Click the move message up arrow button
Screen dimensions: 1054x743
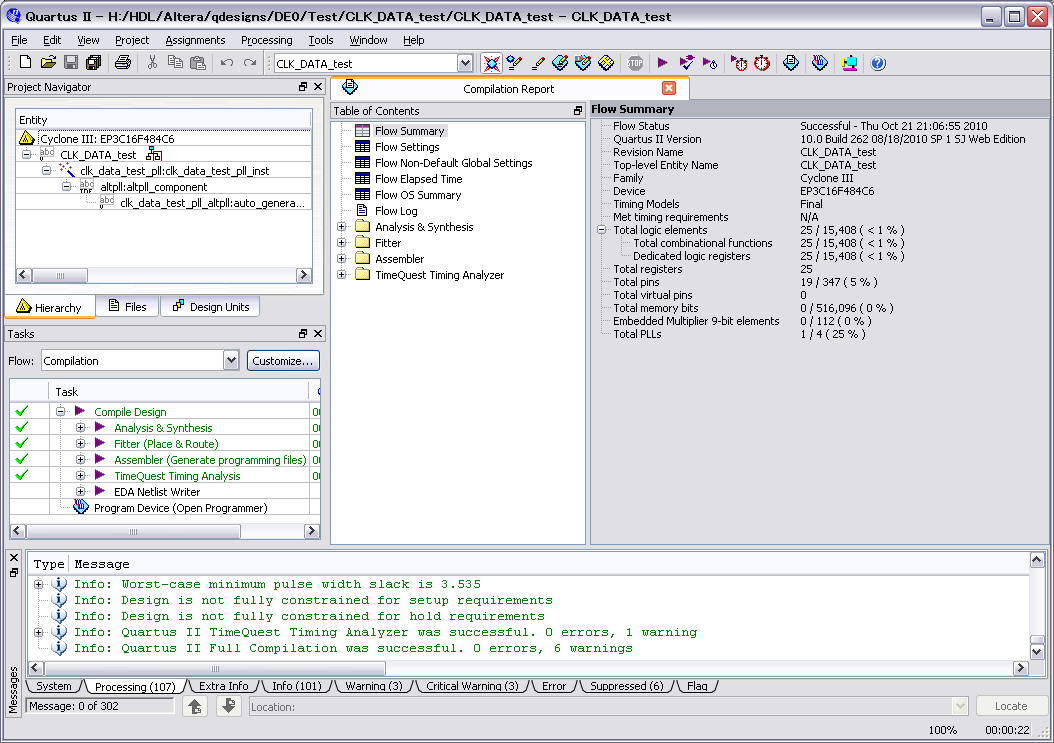[x=195, y=706]
